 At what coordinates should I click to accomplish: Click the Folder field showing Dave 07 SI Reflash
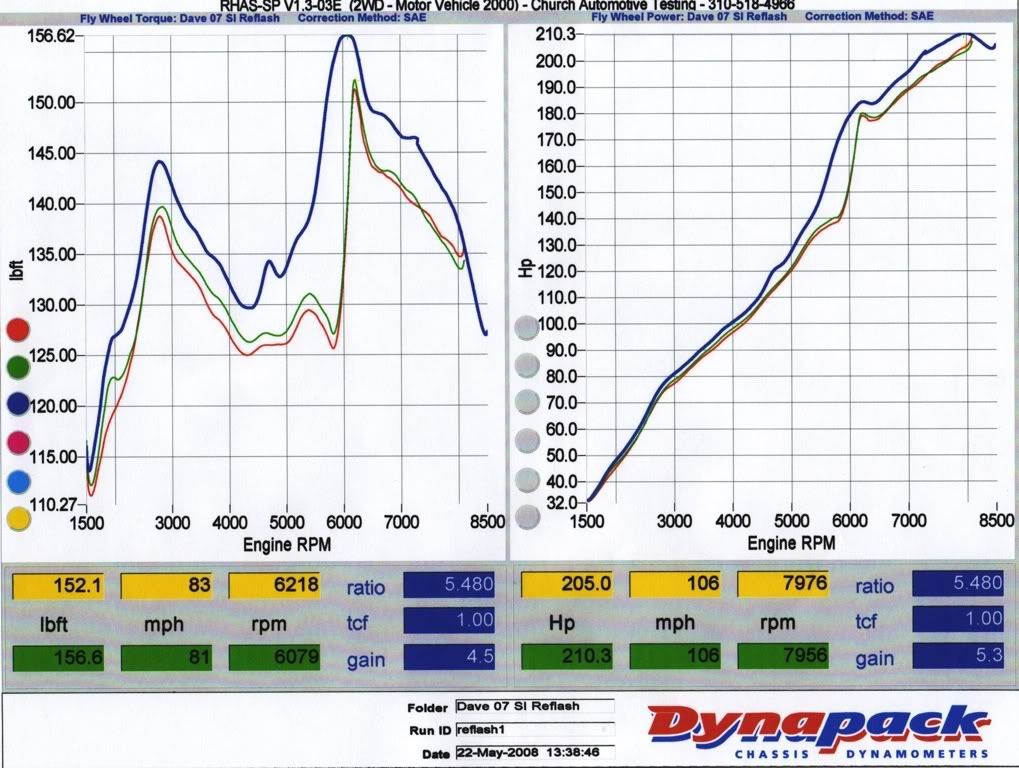coord(531,706)
